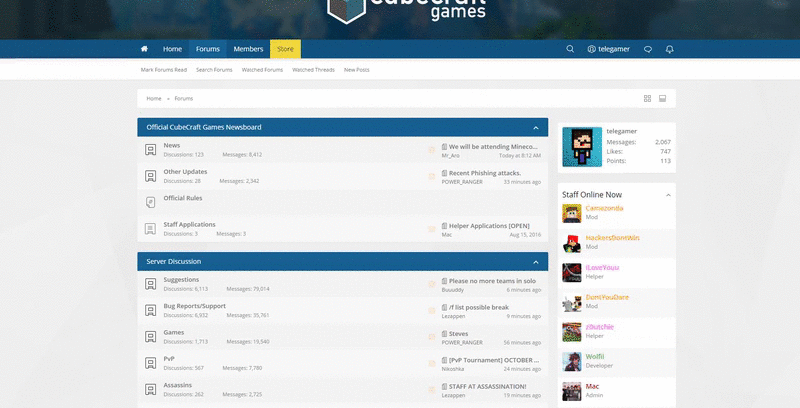This screenshot has height=408, width=800.
Task: Open Watched Forums
Action: [262, 70]
